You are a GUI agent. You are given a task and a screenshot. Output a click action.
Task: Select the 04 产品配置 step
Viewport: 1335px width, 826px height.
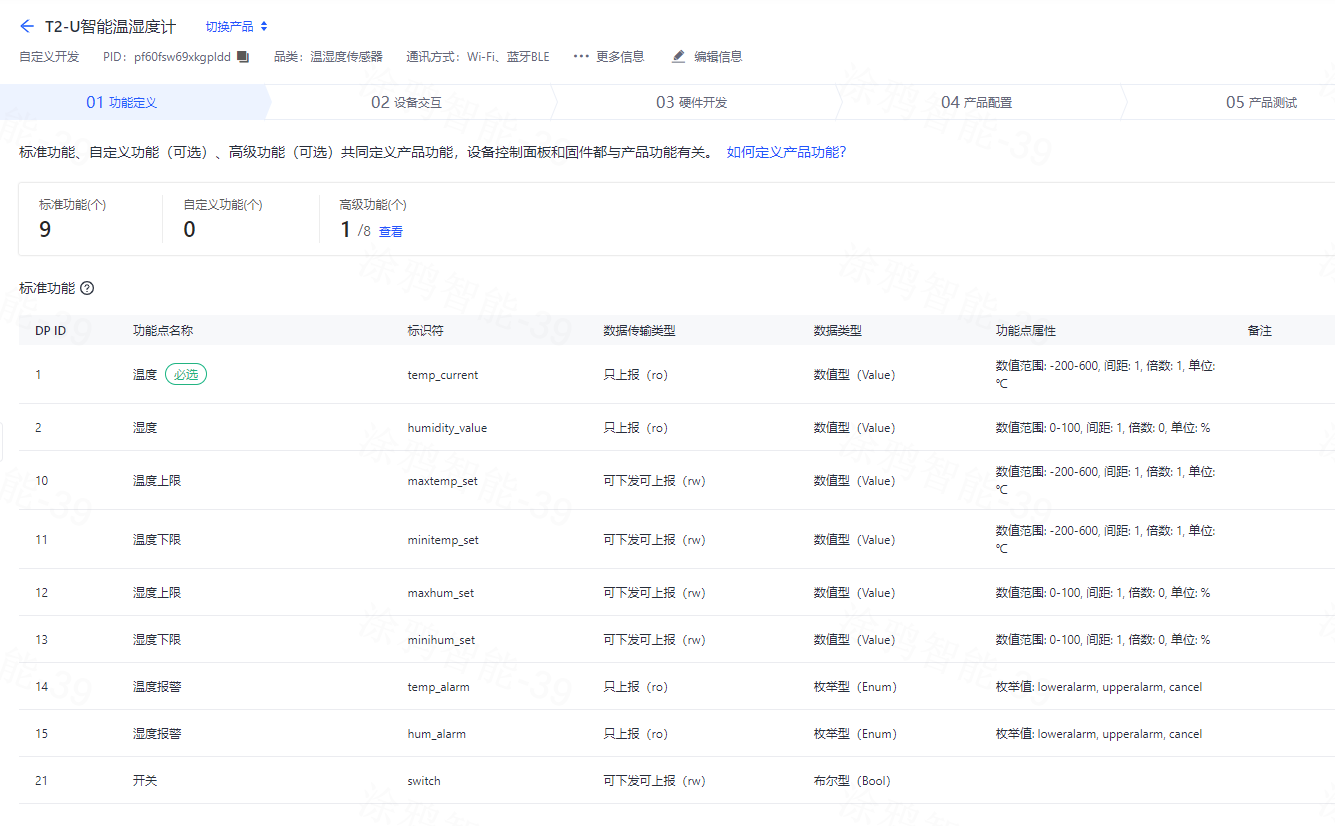pos(976,102)
